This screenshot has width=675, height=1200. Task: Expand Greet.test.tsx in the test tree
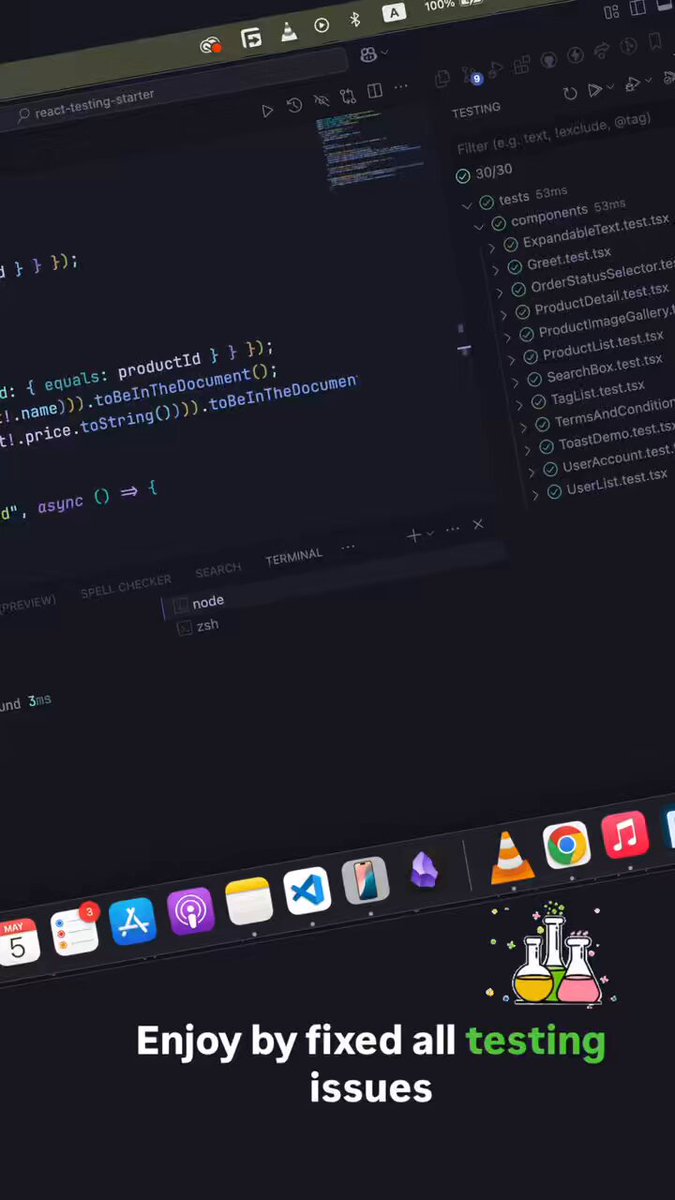tap(495, 269)
